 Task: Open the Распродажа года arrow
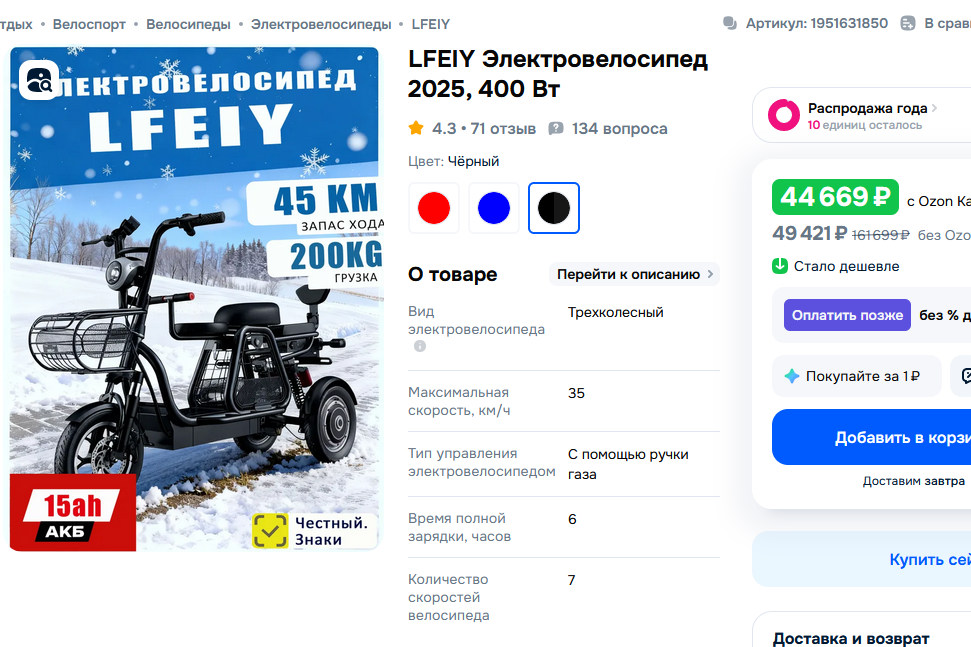pos(934,108)
